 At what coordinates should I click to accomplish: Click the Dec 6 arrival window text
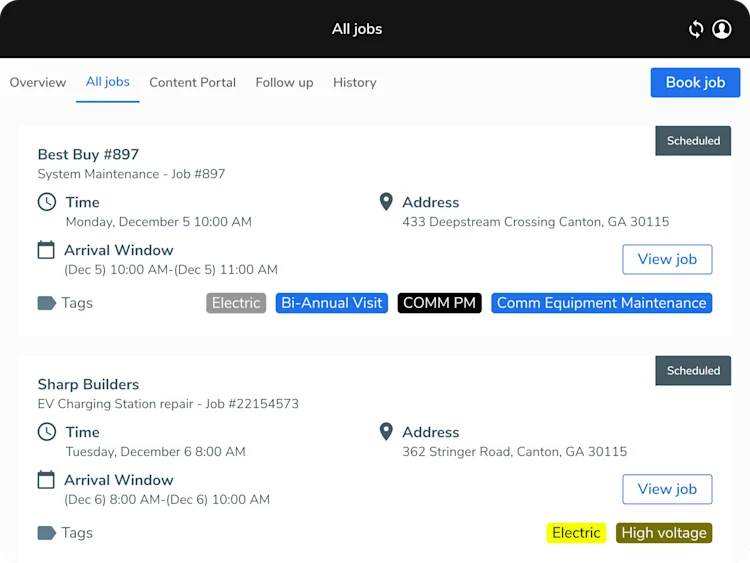point(167,499)
